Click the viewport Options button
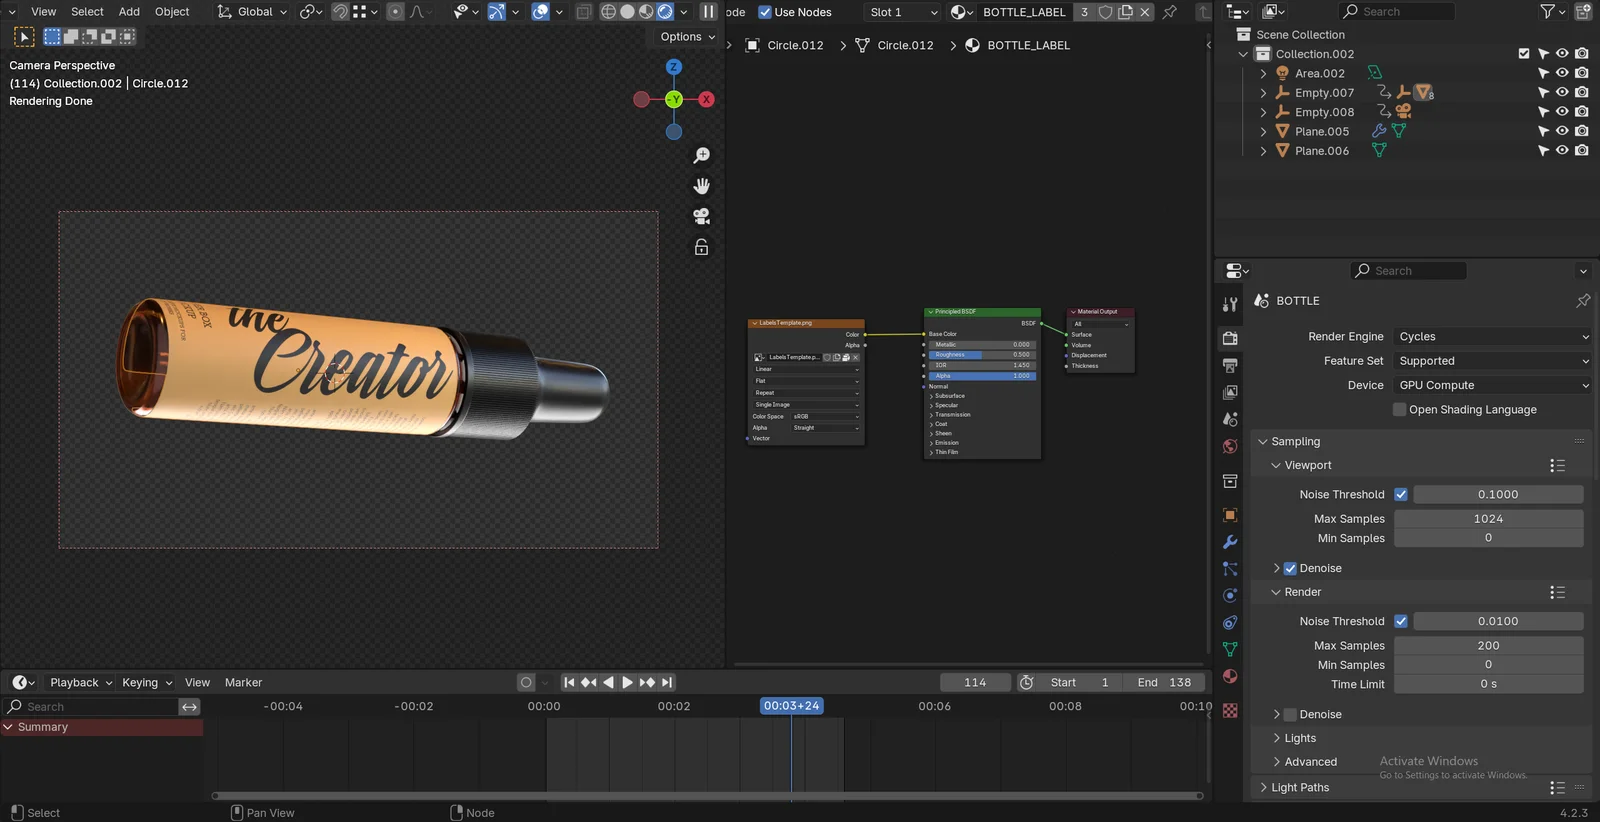 pos(688,37)
